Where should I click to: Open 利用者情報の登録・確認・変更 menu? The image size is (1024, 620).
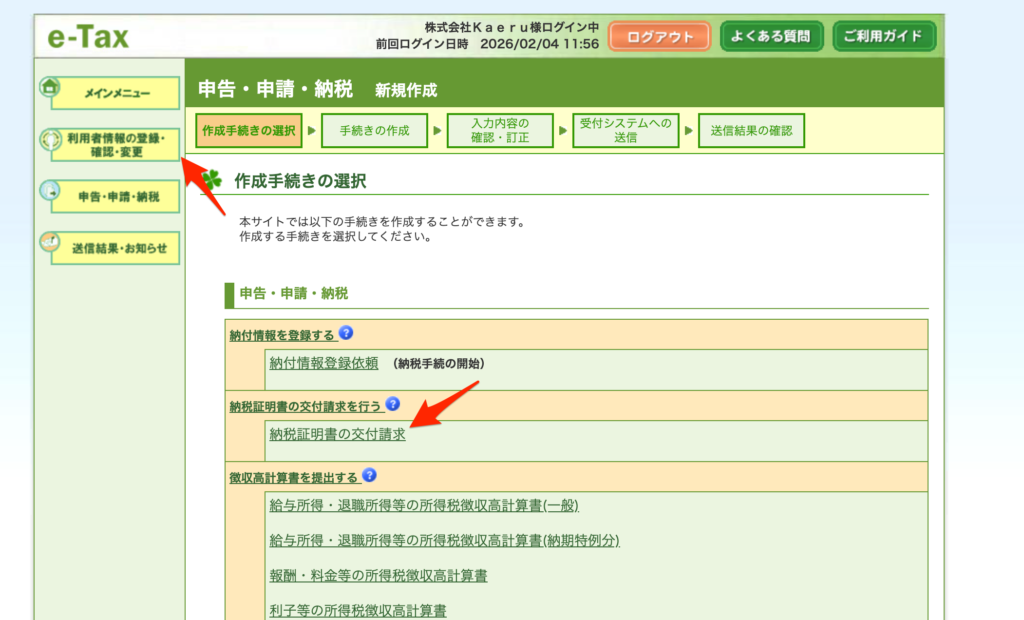pos(116,145)
